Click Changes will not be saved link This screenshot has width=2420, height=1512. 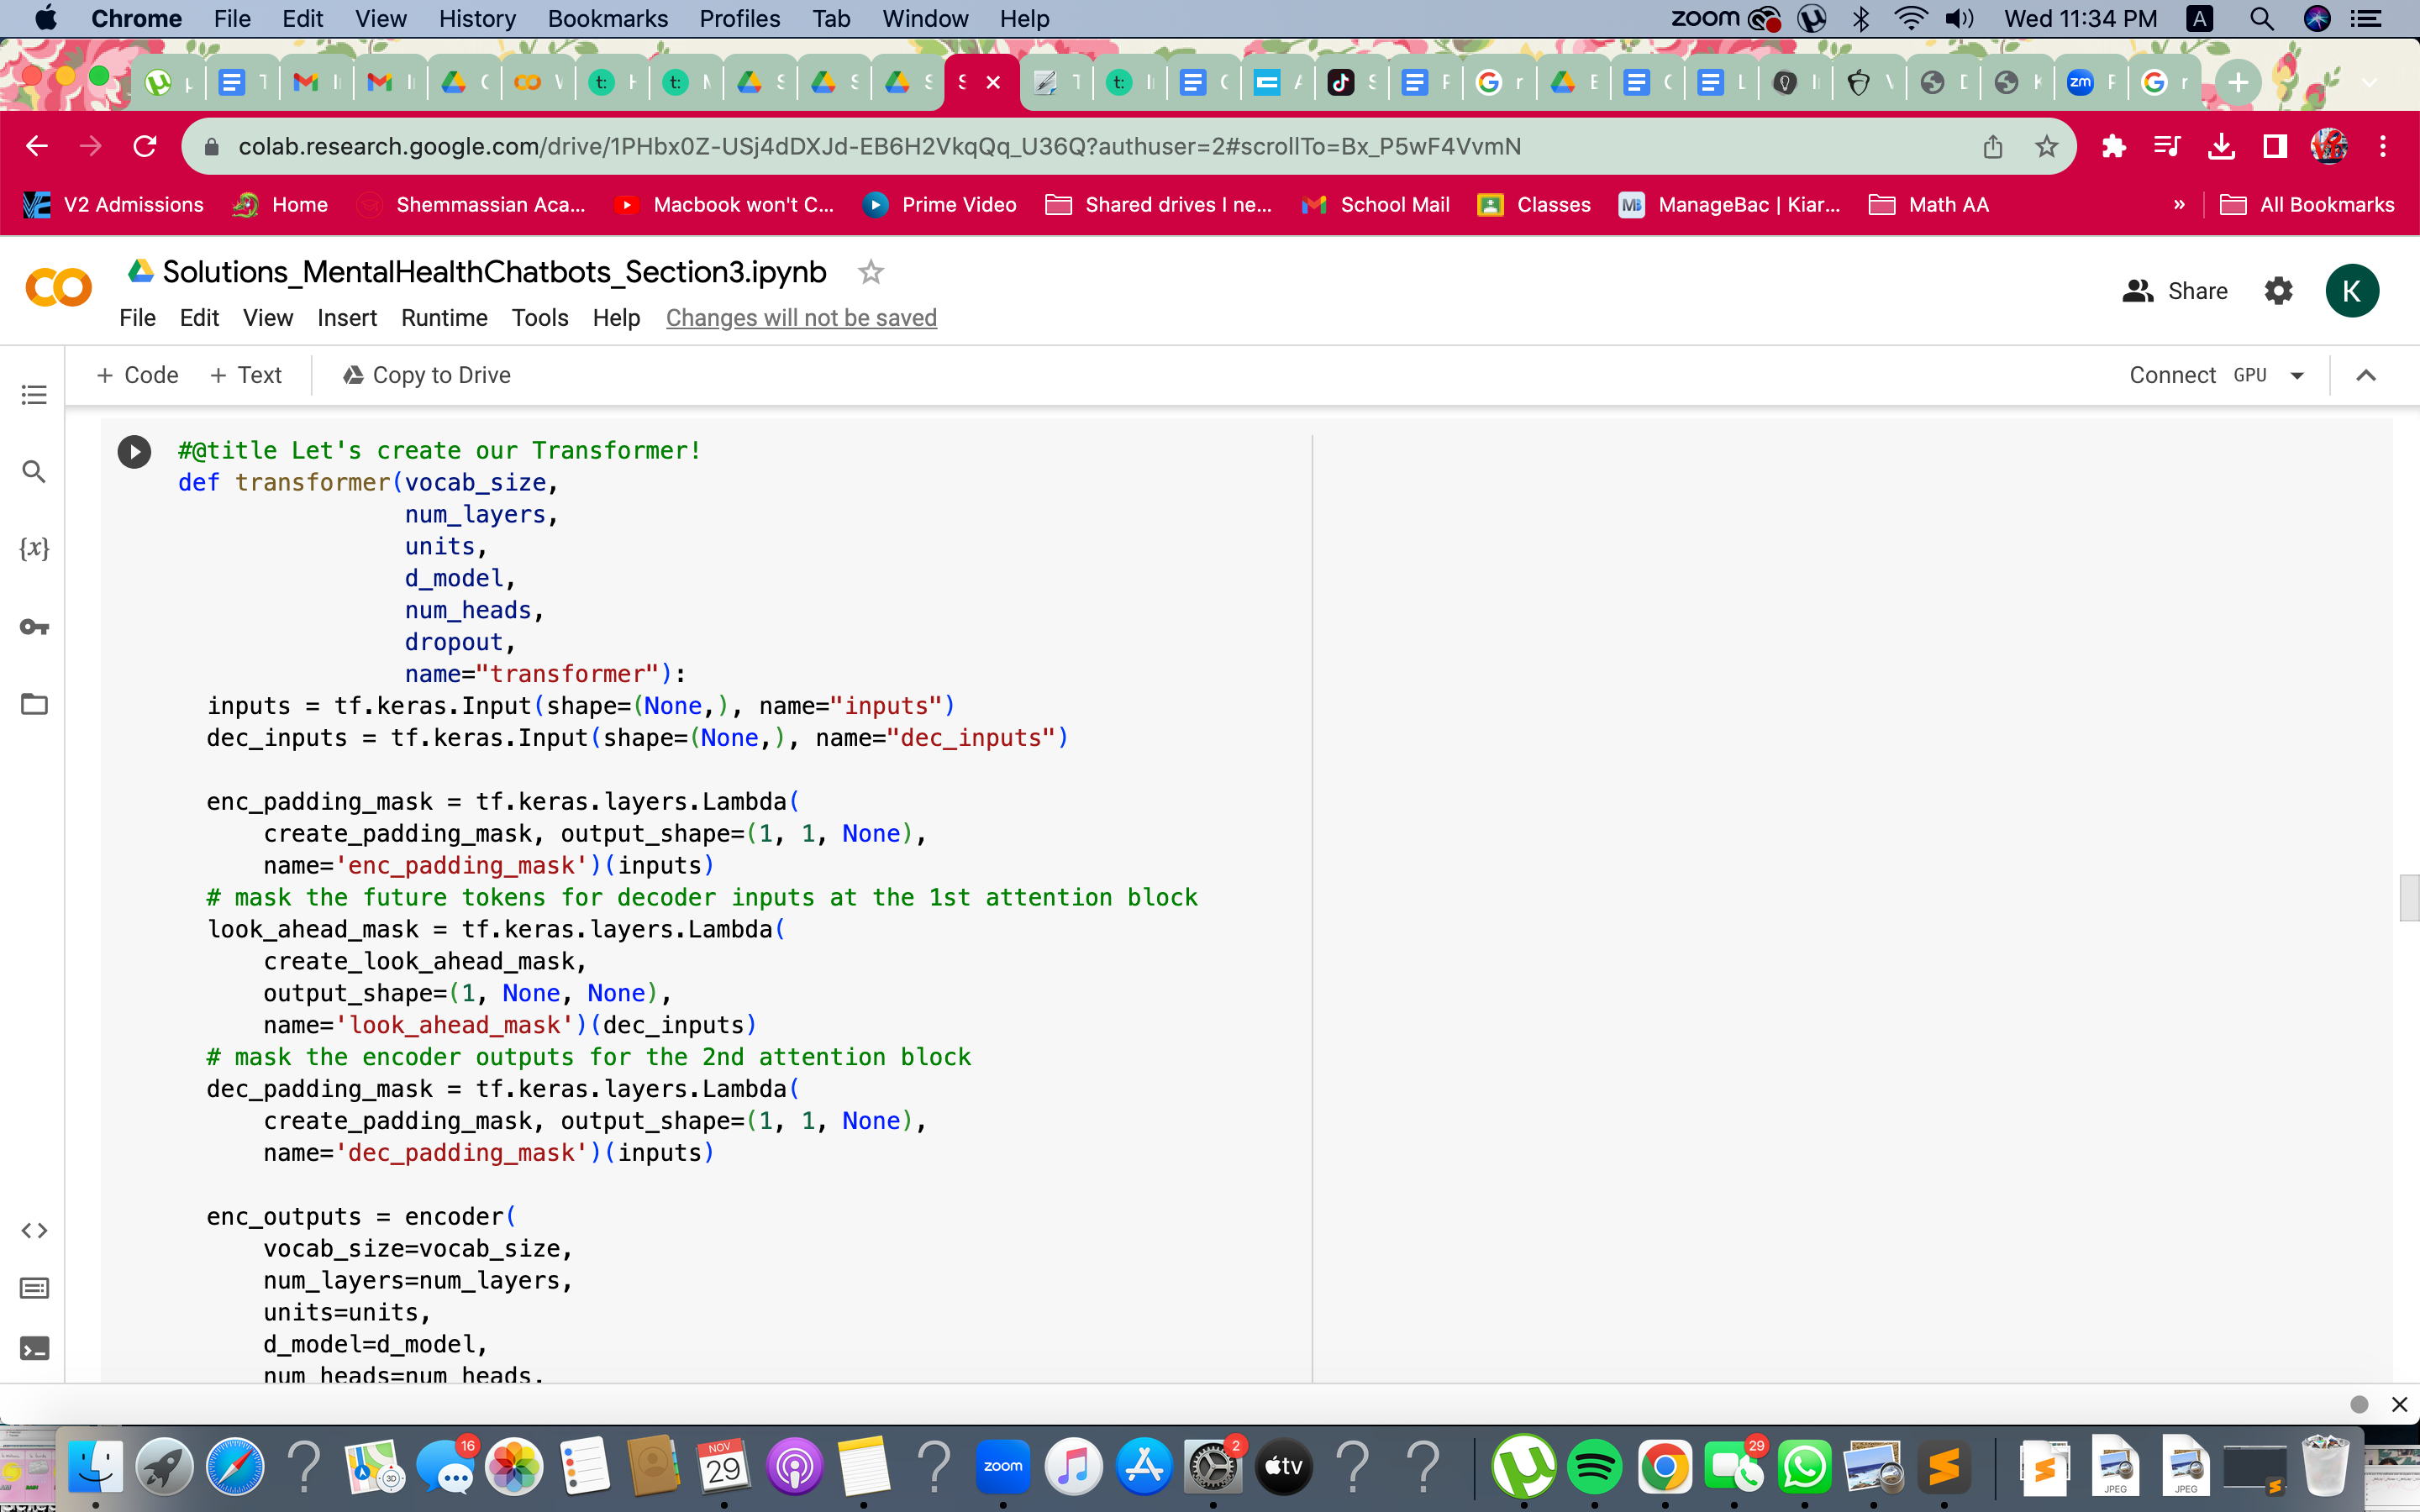pyautogui.click(x=801, y=318)
